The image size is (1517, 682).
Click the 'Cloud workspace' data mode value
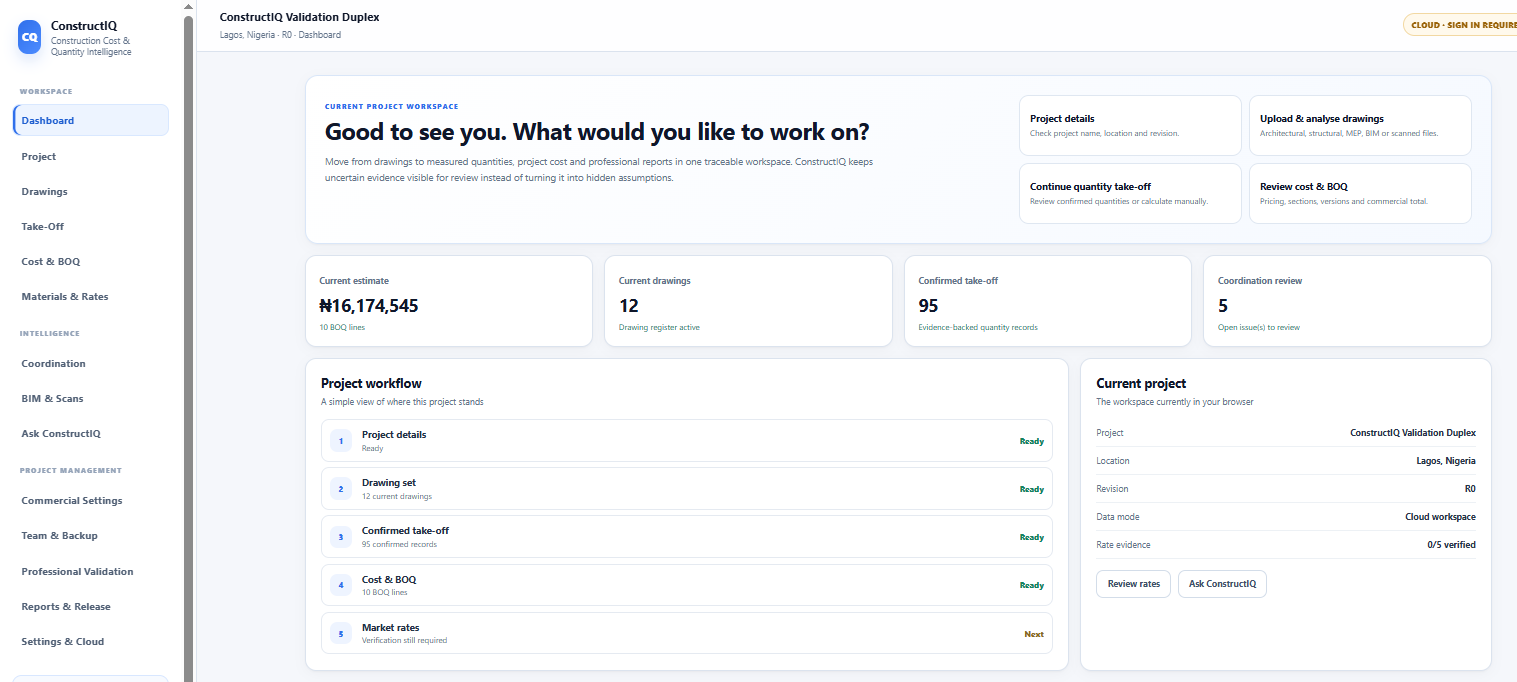1440,517
